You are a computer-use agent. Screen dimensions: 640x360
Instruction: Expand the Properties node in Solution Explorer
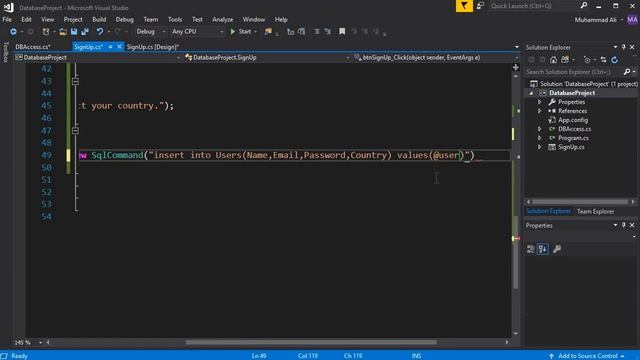(540, 102)
